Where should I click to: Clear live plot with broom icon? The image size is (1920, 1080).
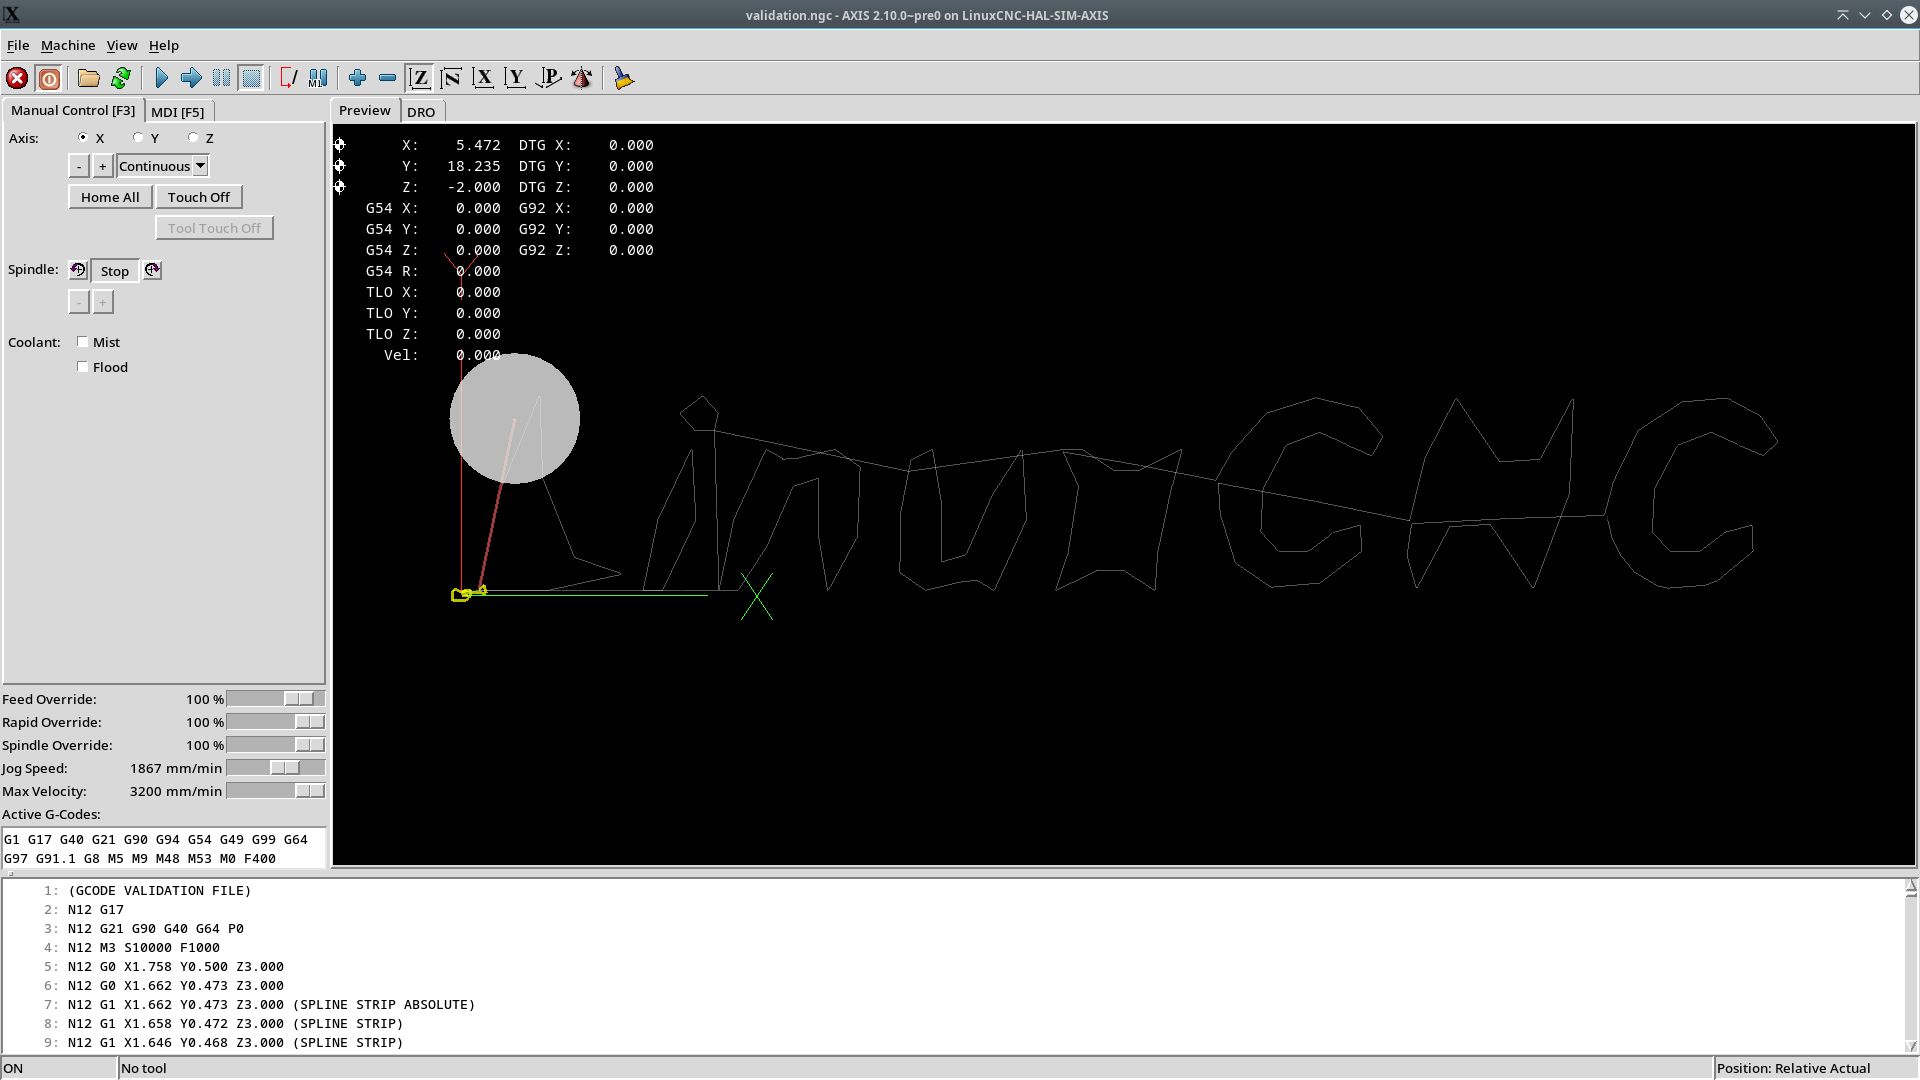tap(623, 78)
